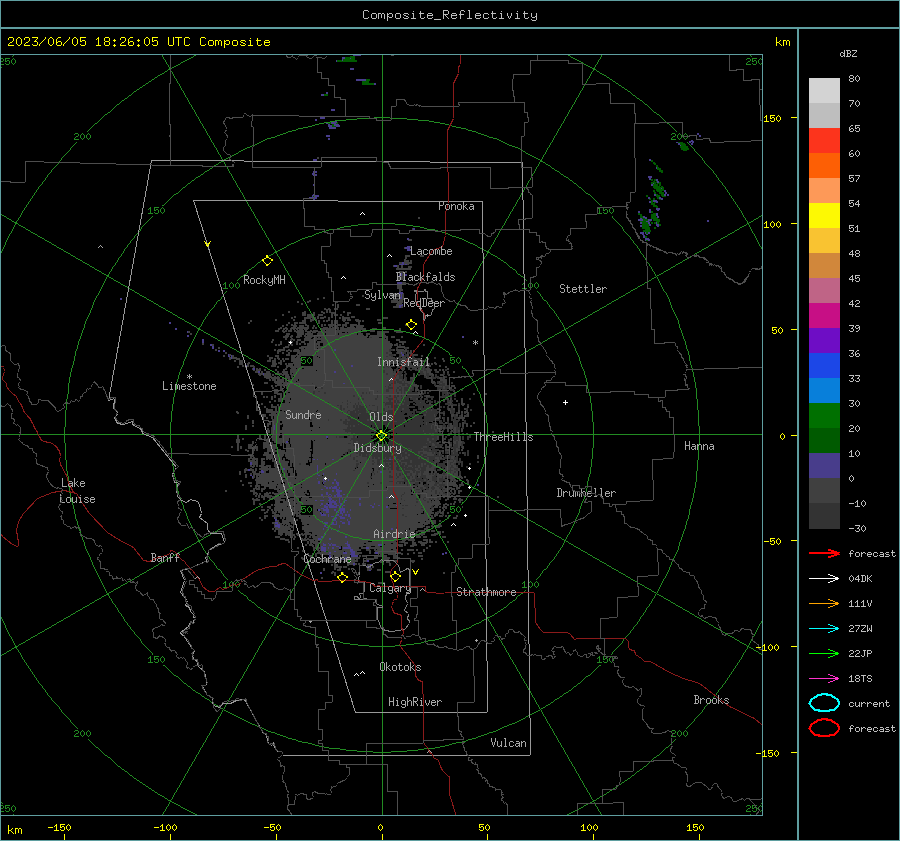
Task: Pick the blue 36 dBZ color swatch
Action: pos(824,365)
